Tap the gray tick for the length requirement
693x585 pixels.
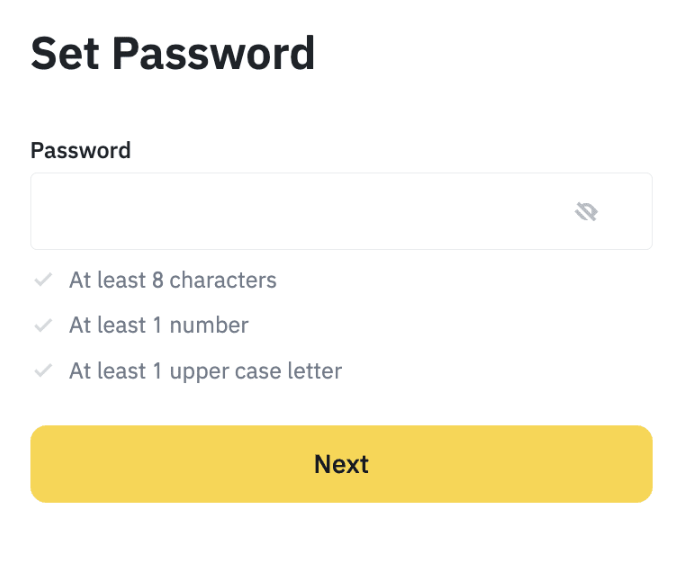pos(43,280)
